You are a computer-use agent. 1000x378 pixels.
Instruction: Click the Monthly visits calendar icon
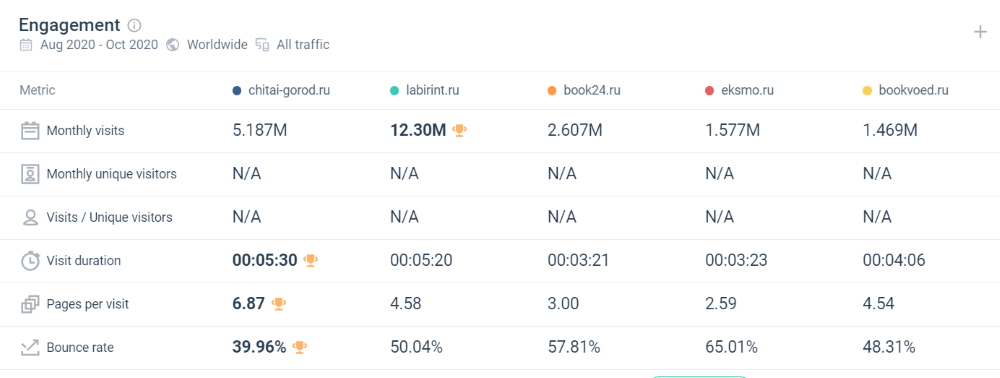pyautogui.click(x=30, y=131)
